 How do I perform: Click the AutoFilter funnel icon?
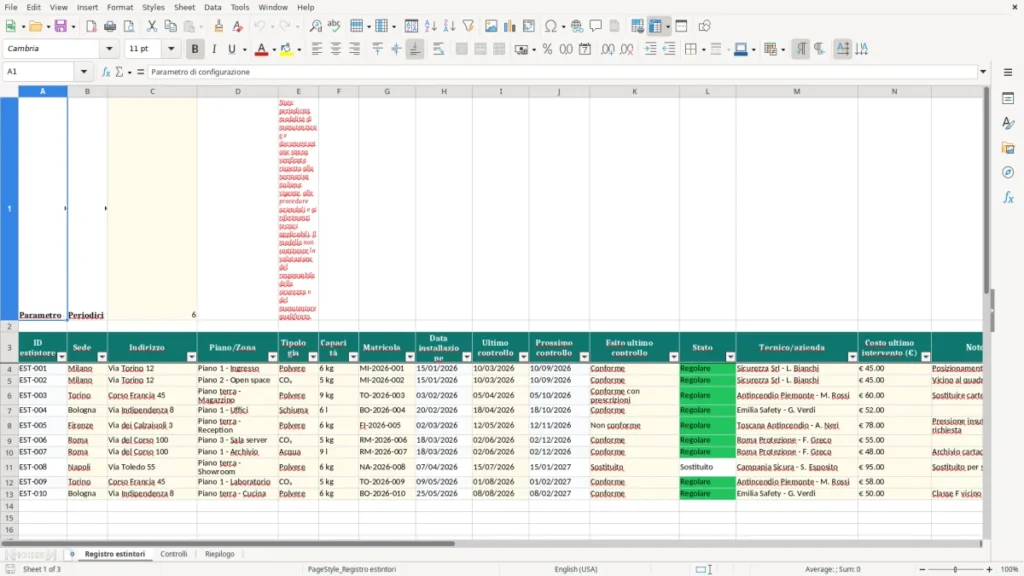468,26
